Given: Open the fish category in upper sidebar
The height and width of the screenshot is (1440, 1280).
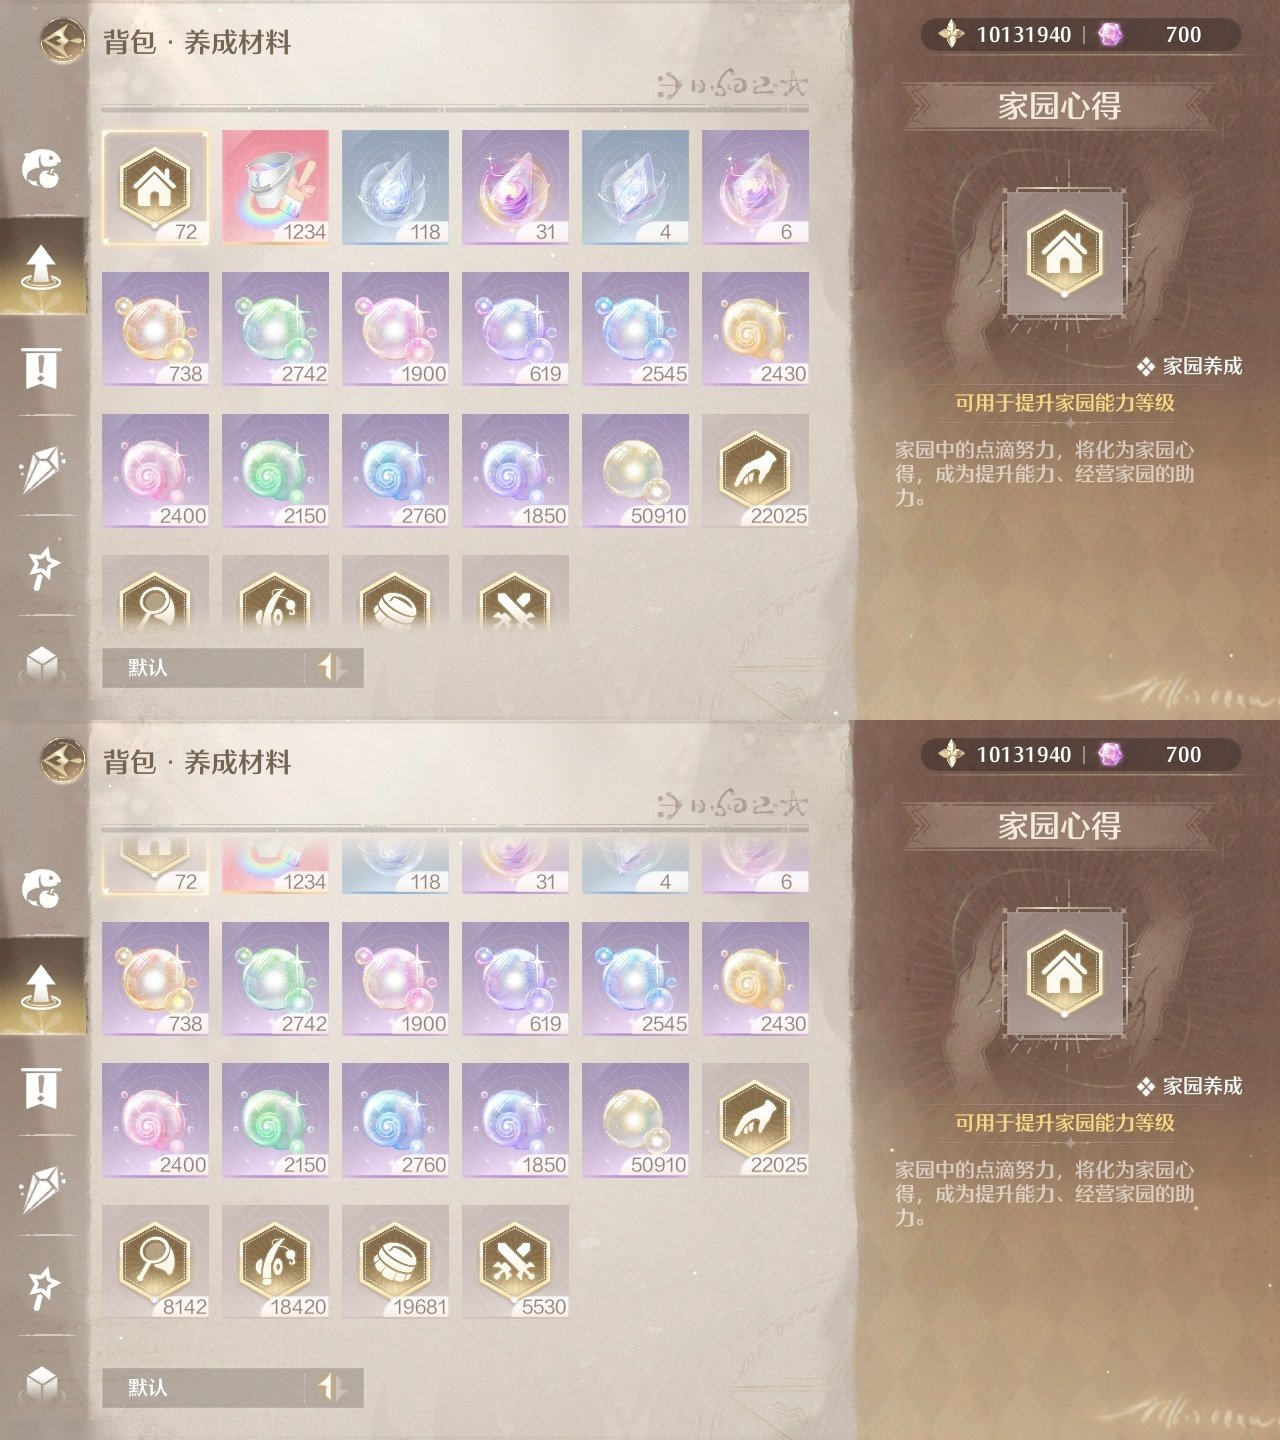Looking at the screenshot, I should pyautogui.click(x=42, y=168).
